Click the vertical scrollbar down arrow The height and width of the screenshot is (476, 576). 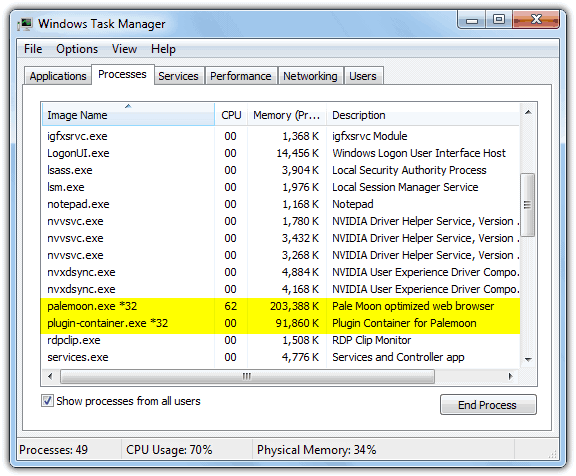[528, 360]
